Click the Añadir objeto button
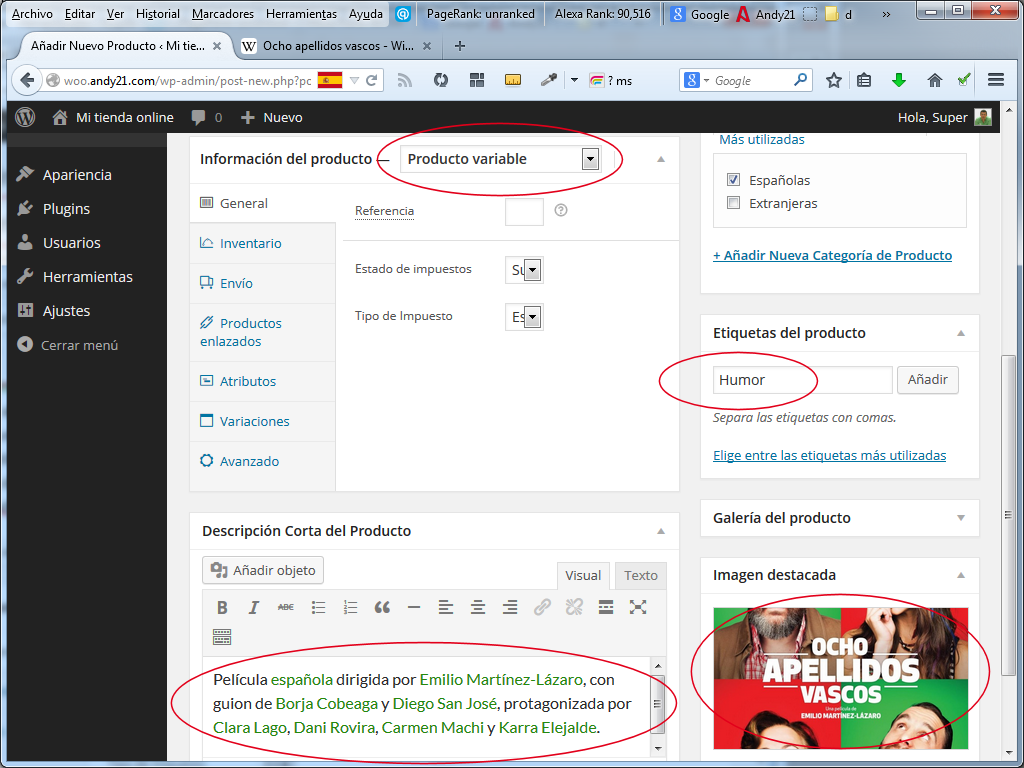Screen dimensions: 1024x768 (263, 570)
